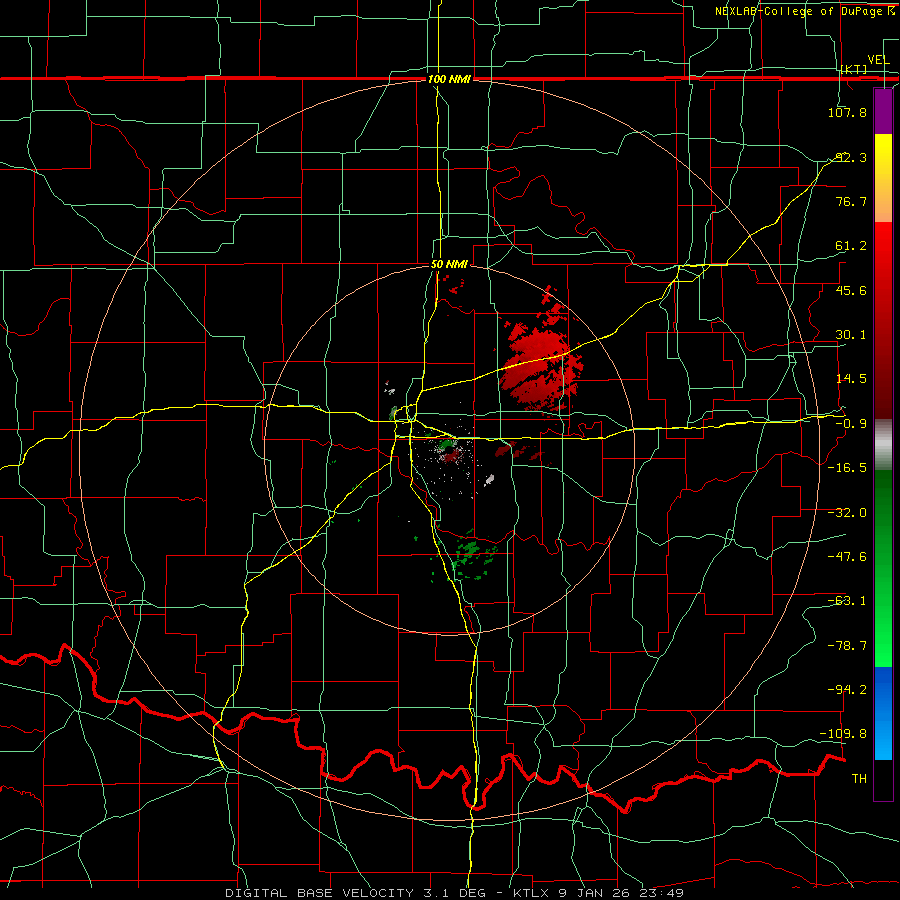Pick the red segment of the color bar
The height and width of the screenshot is (900, 900).
(x=883, y=320)
